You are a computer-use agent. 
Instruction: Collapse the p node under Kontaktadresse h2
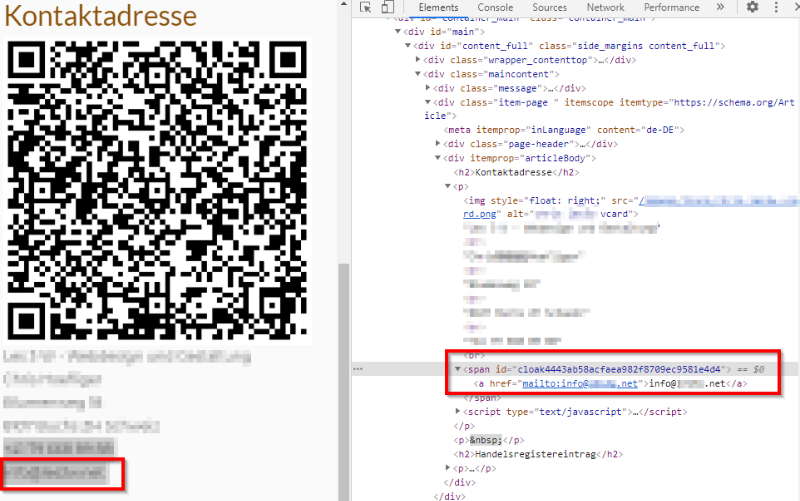tap(447, 186)
